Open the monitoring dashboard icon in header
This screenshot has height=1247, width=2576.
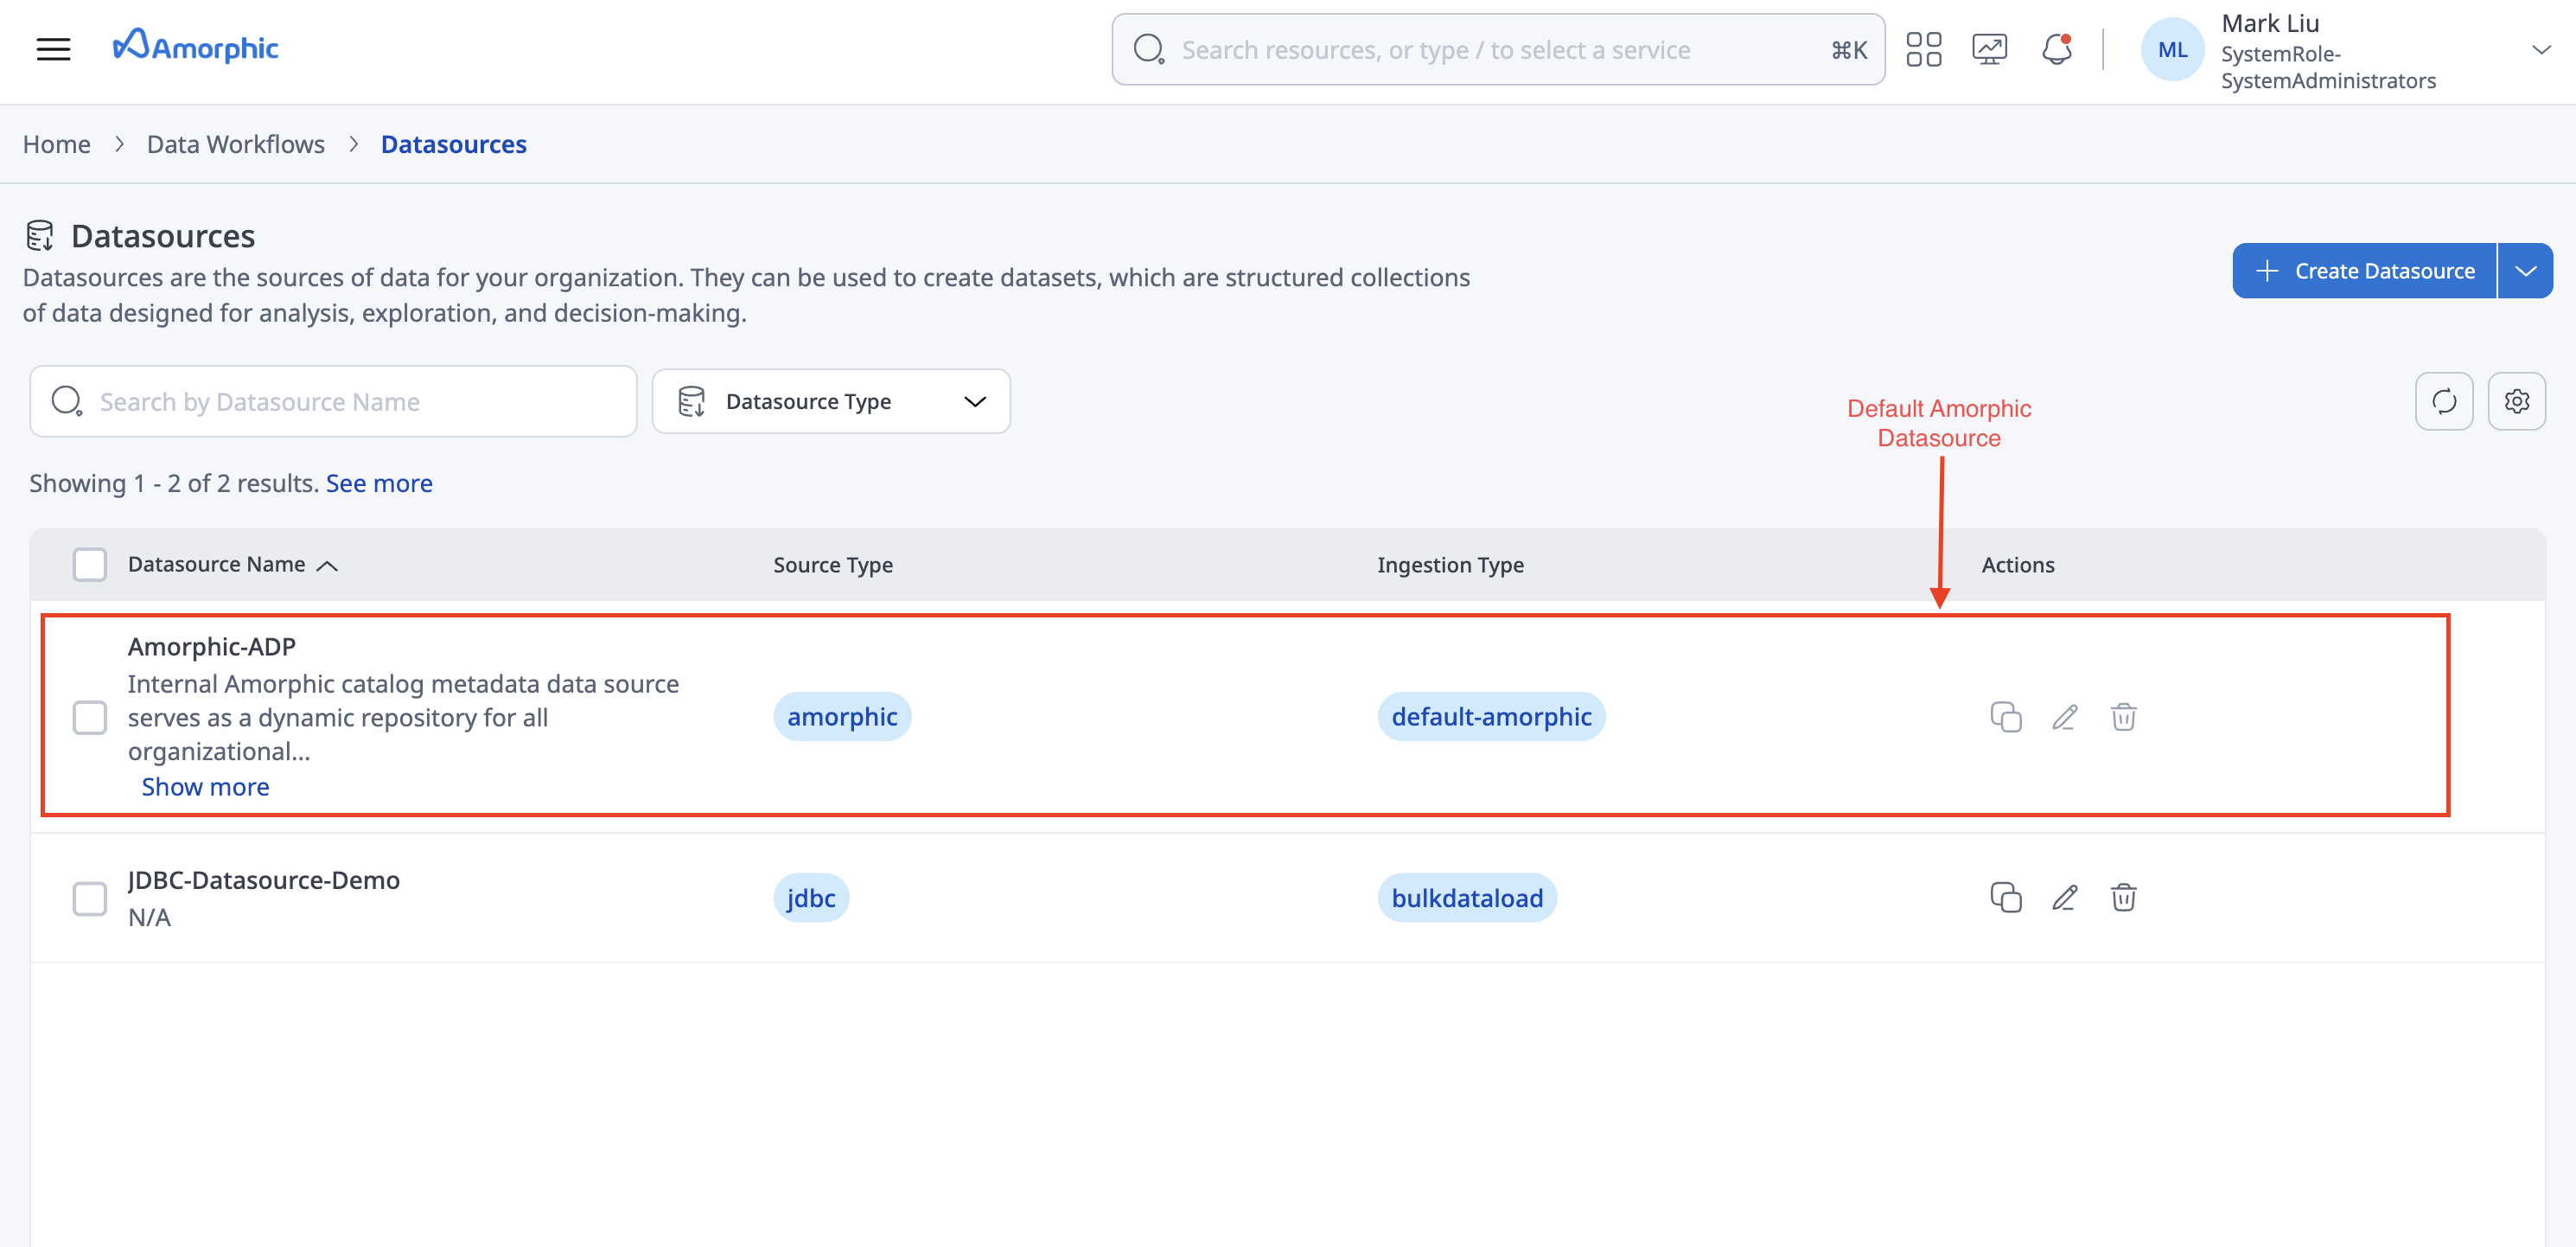[1989, 49]
